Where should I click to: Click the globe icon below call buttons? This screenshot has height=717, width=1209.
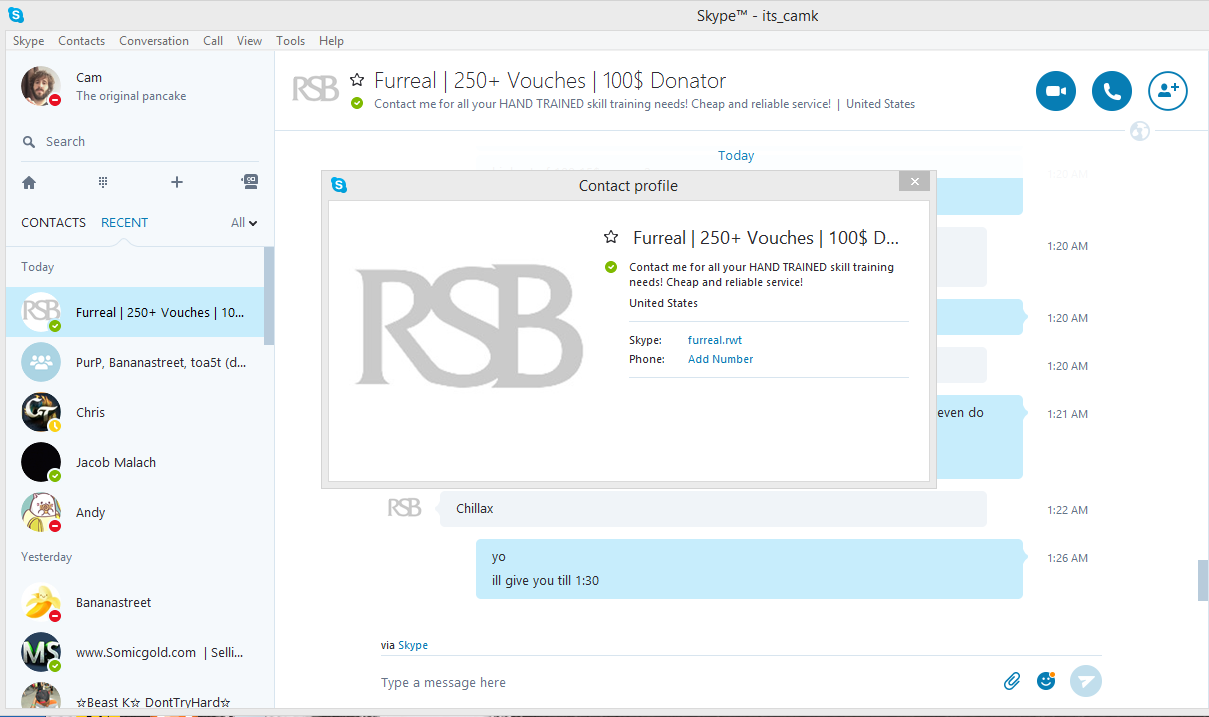point(1140,131)
